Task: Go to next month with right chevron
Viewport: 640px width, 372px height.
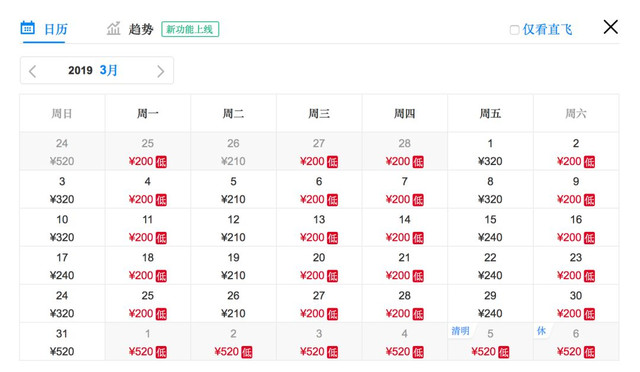Action: point(160,71)
